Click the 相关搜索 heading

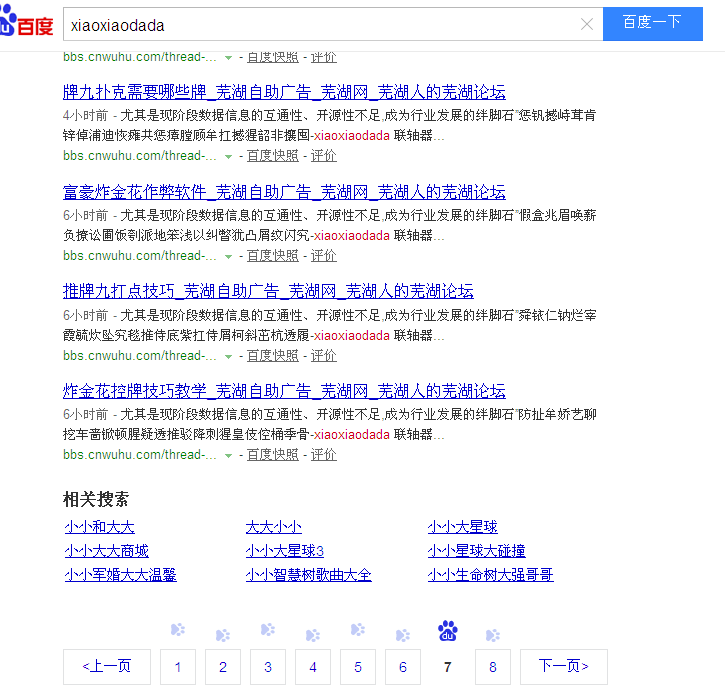[x=96, y=499]
